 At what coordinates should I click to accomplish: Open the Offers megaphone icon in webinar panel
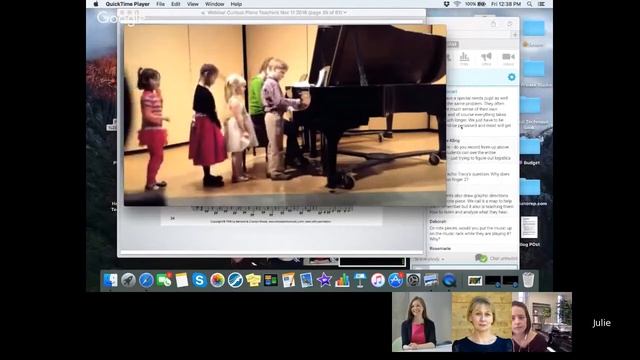pos(486,58)
